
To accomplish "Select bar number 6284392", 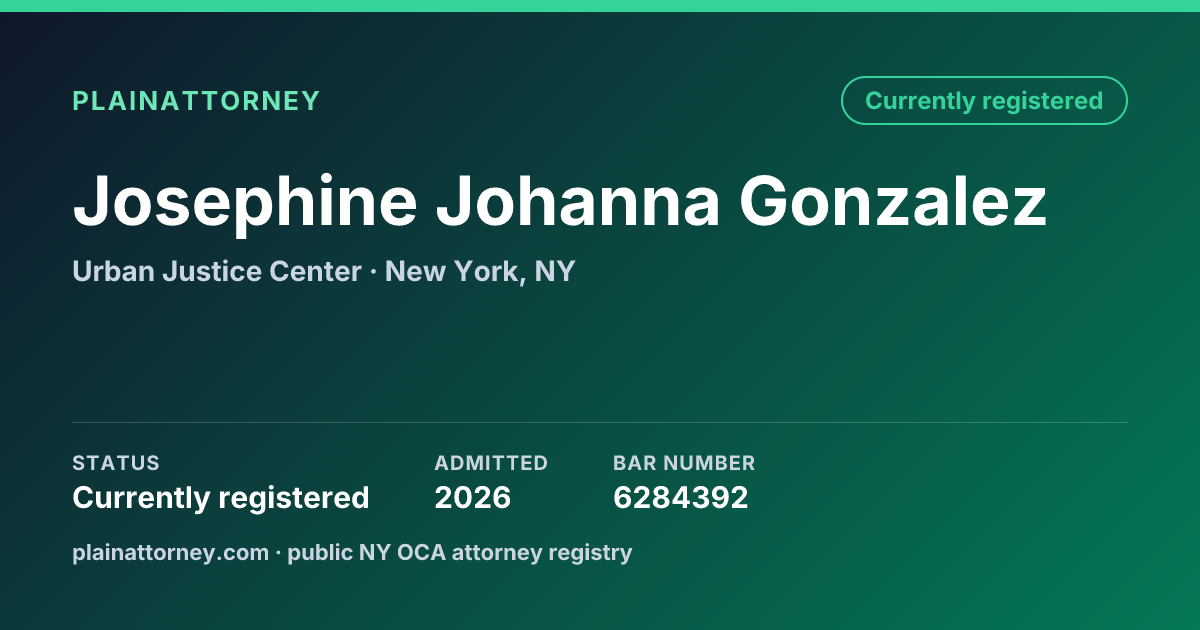I will (681, 497).
